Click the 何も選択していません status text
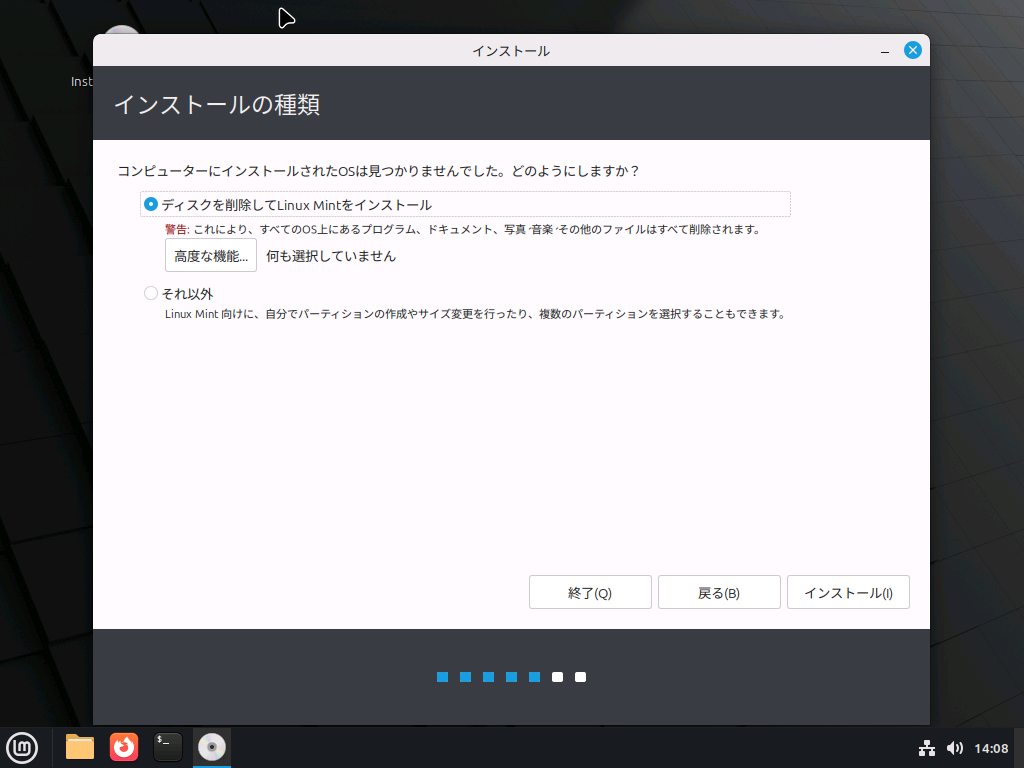The height and width of the screenshot is (768, 1024). (332, 255)
